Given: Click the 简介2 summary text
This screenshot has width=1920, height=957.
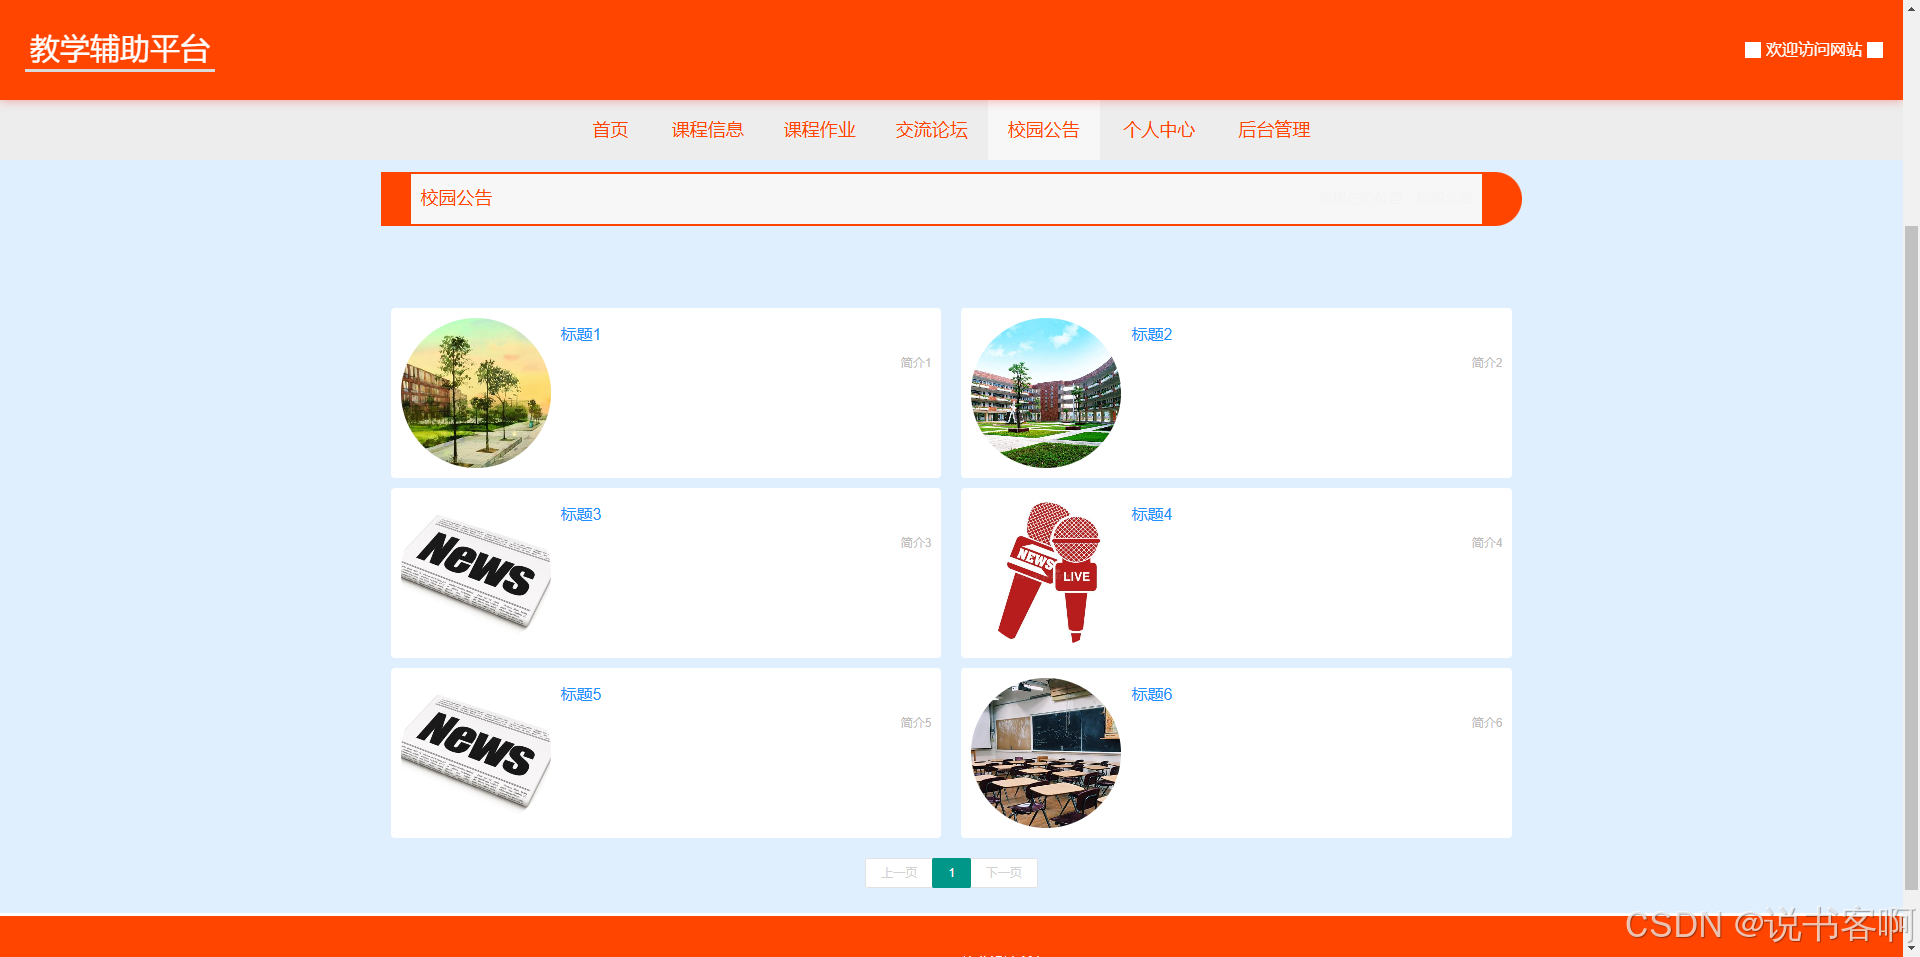Looking at the screenshot, I should (x=1486, y=363).
